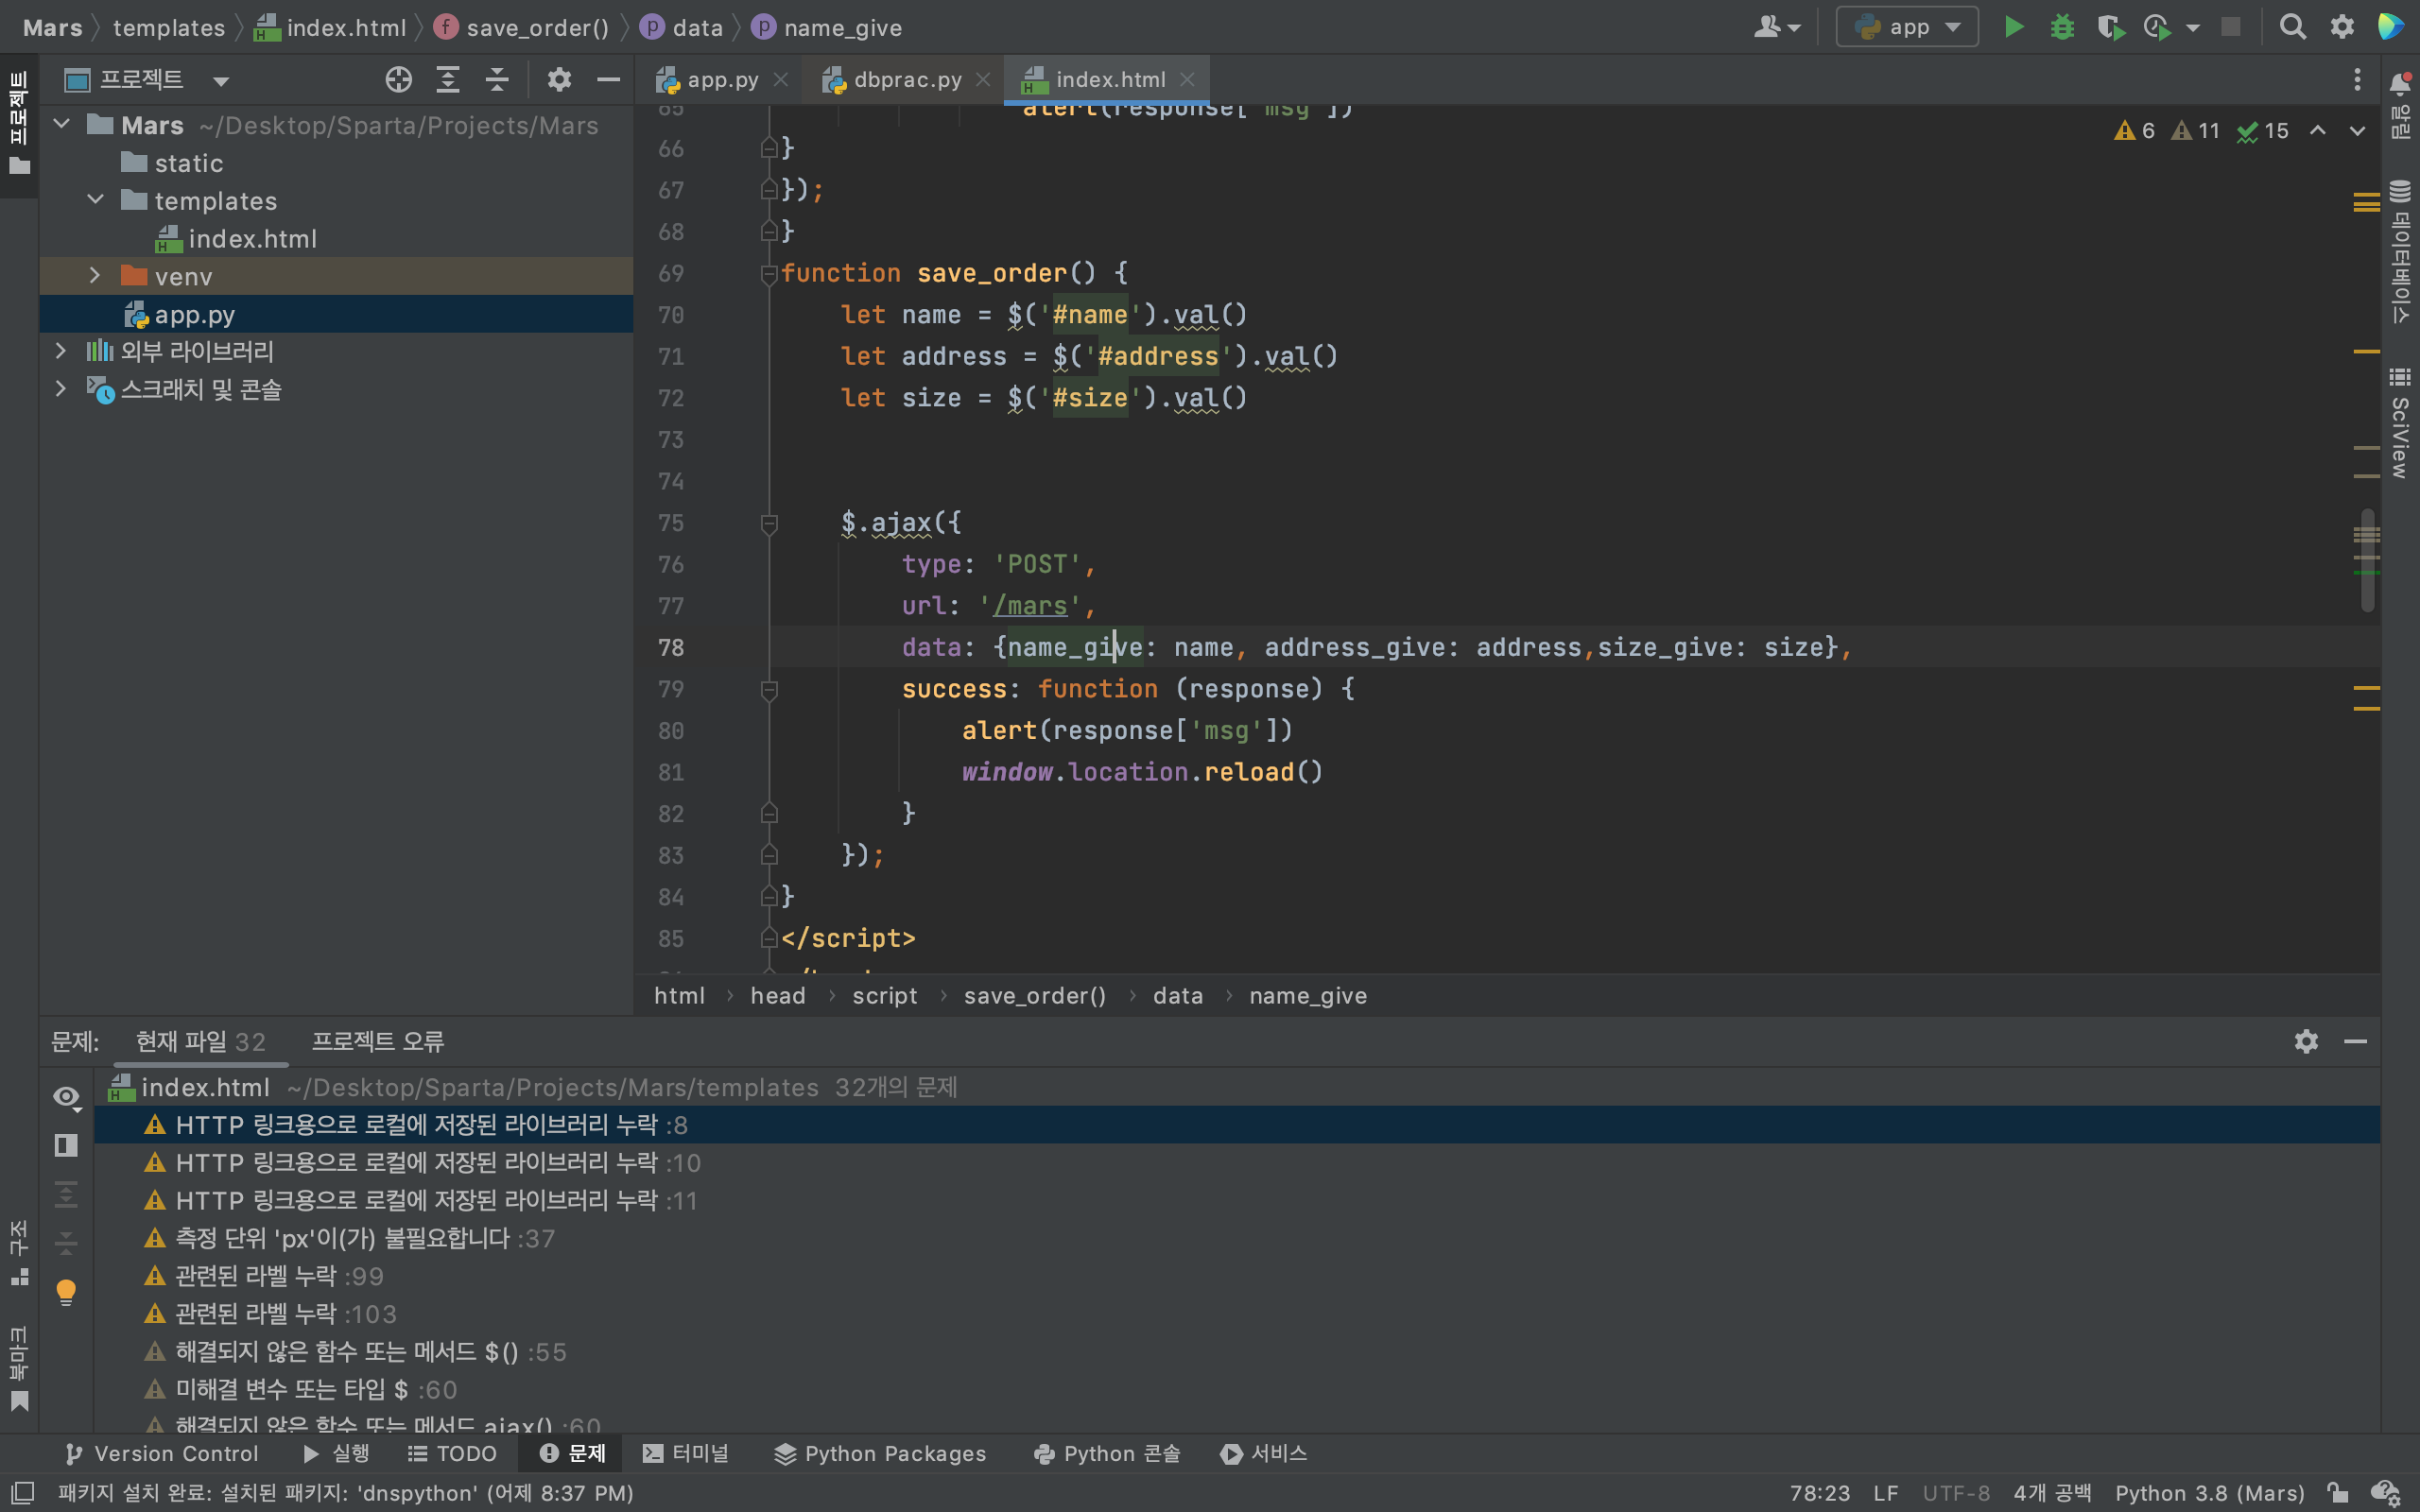
Task: Open the profiler options dropdown arrow
Action: tap(2193, 28)
